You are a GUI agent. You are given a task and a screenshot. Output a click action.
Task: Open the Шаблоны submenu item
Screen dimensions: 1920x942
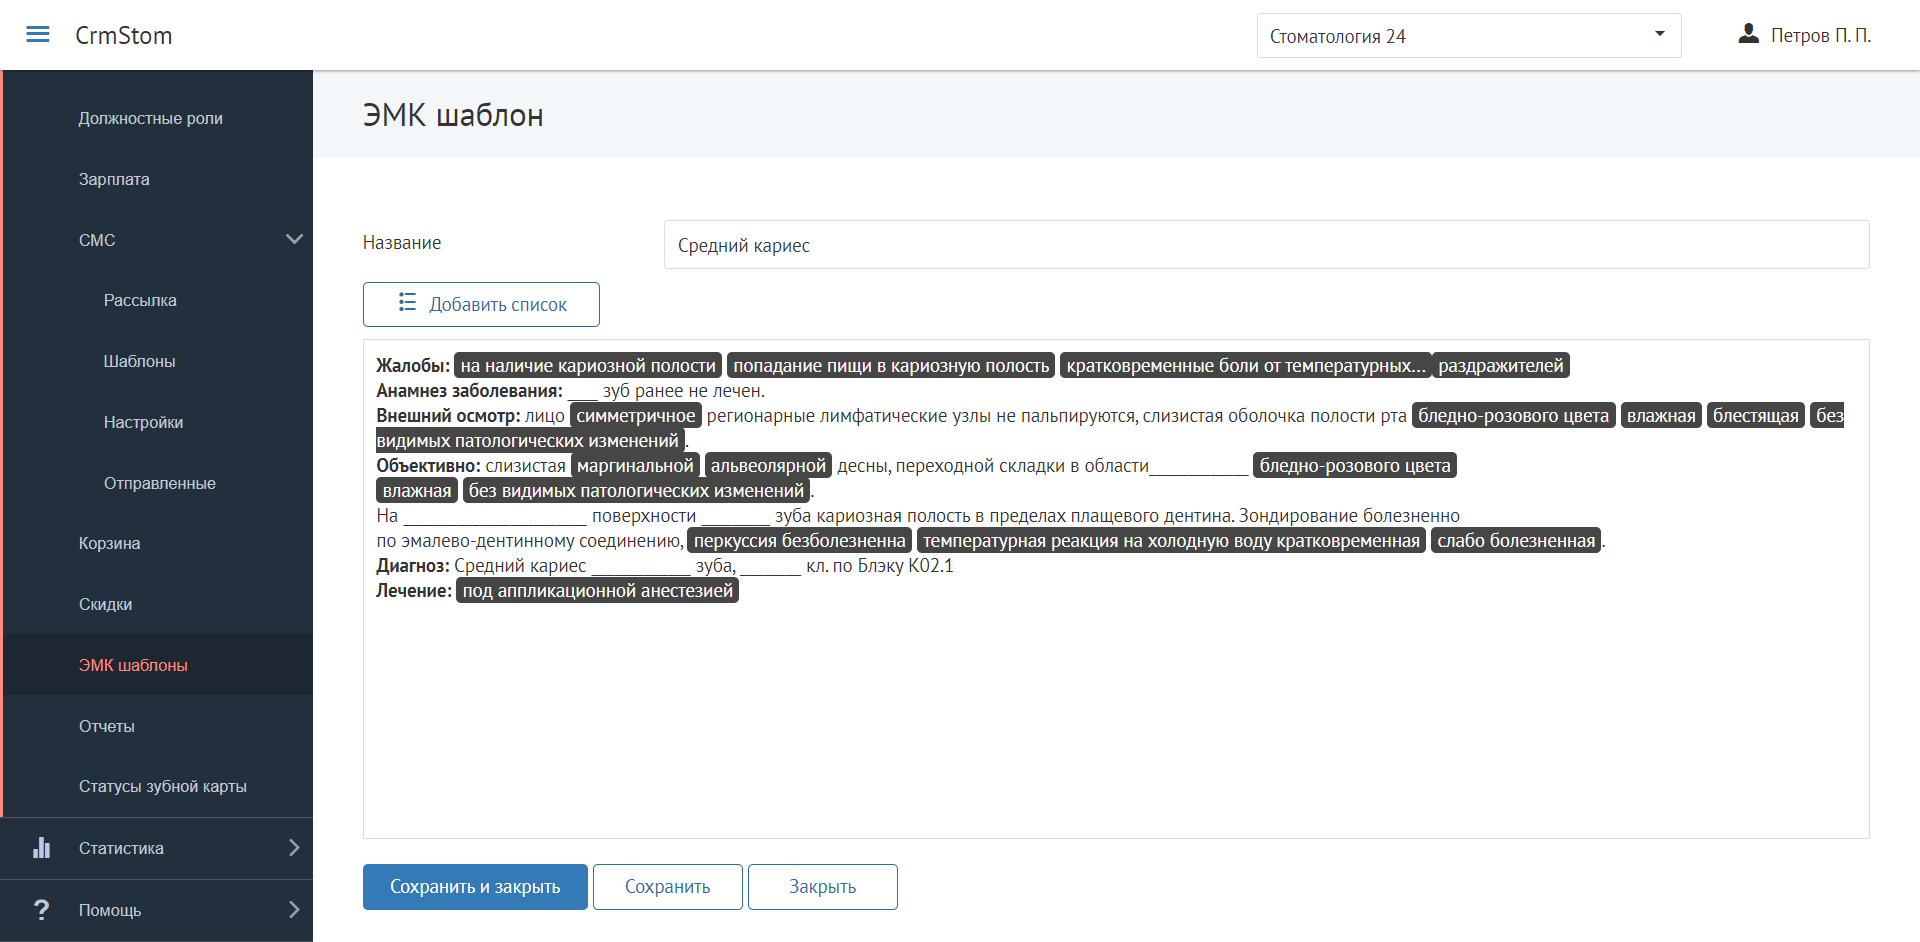pos(139,361)
